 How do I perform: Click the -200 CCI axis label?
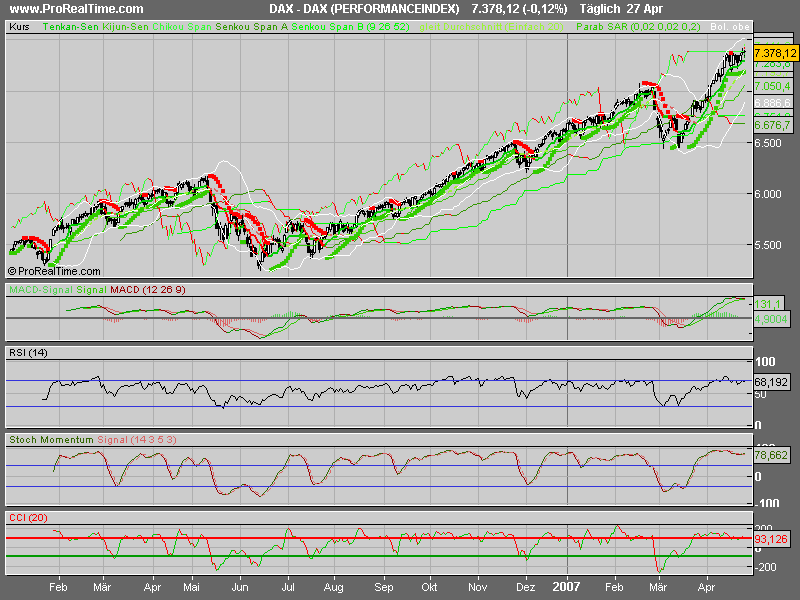coord(766,567)
